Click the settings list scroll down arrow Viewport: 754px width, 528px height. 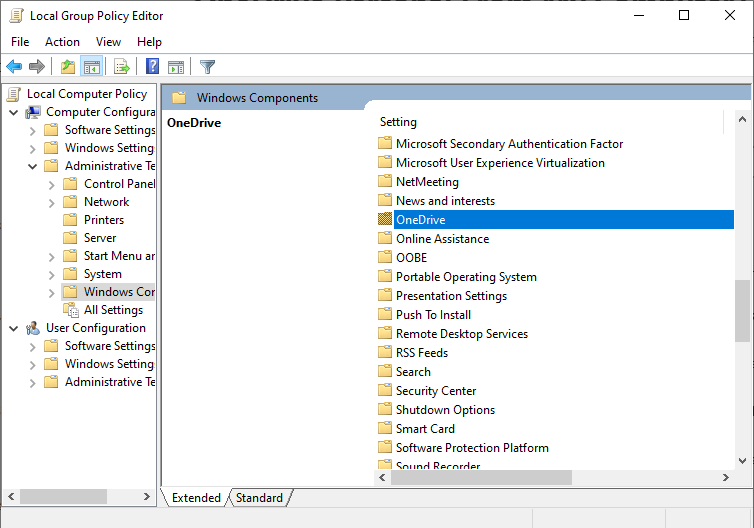tap(742, 461)
